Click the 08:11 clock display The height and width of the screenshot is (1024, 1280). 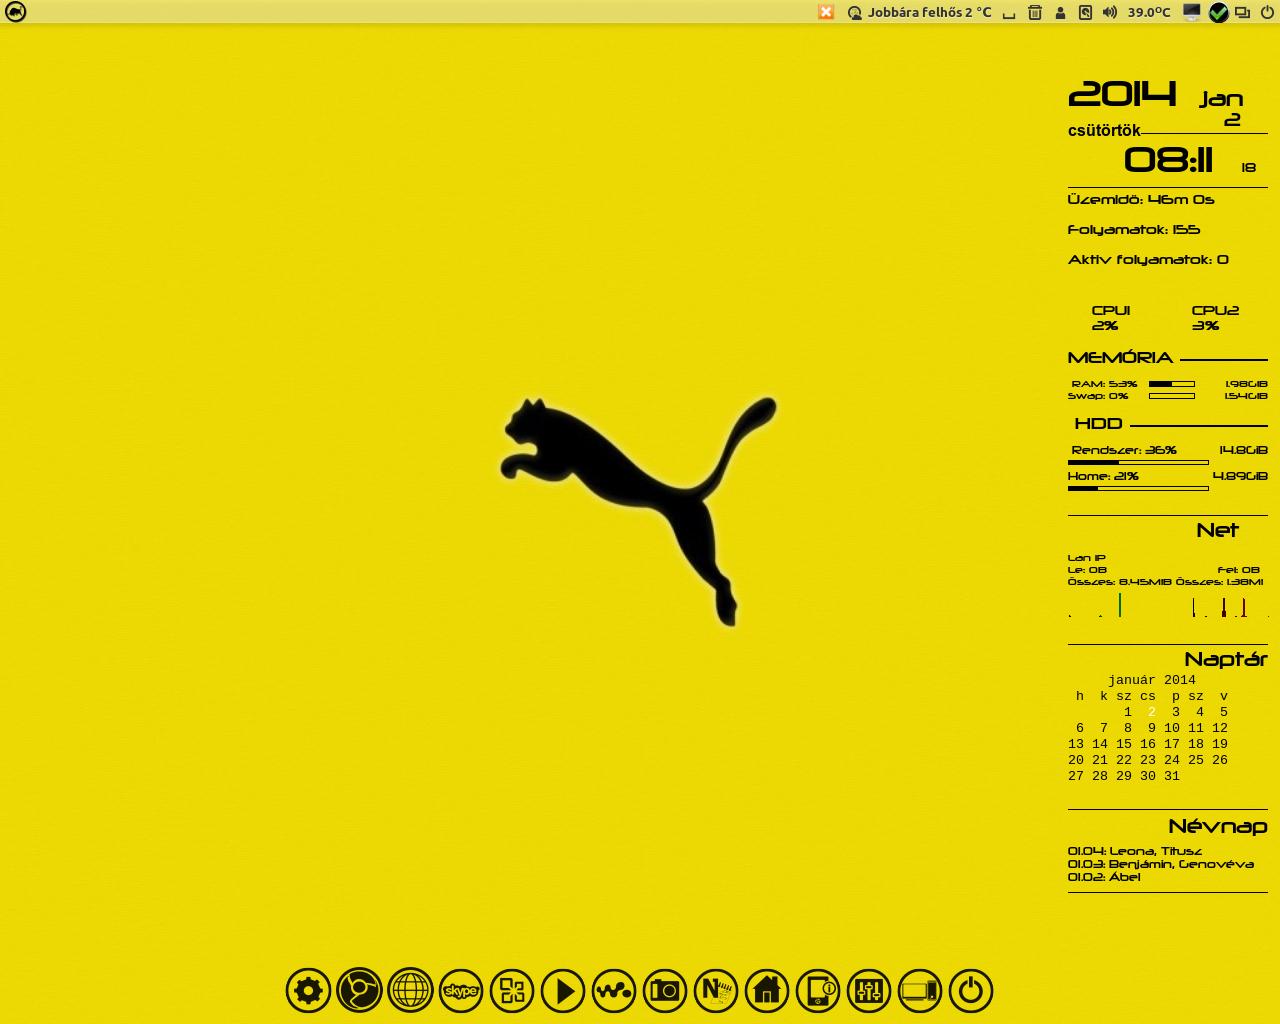pos(1168,160)
